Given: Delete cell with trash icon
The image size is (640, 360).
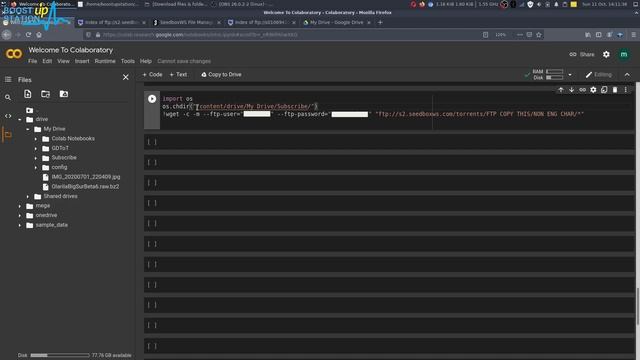Looking at the screenshot, I should 615,89.
